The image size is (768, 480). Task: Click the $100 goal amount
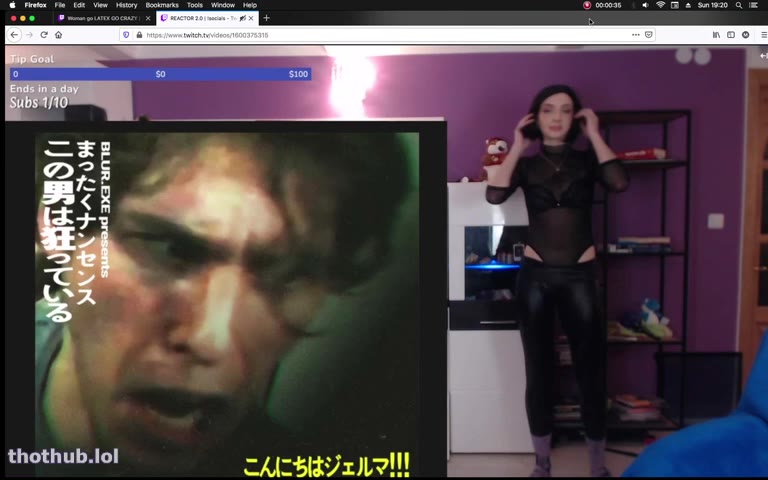(298, 74)
